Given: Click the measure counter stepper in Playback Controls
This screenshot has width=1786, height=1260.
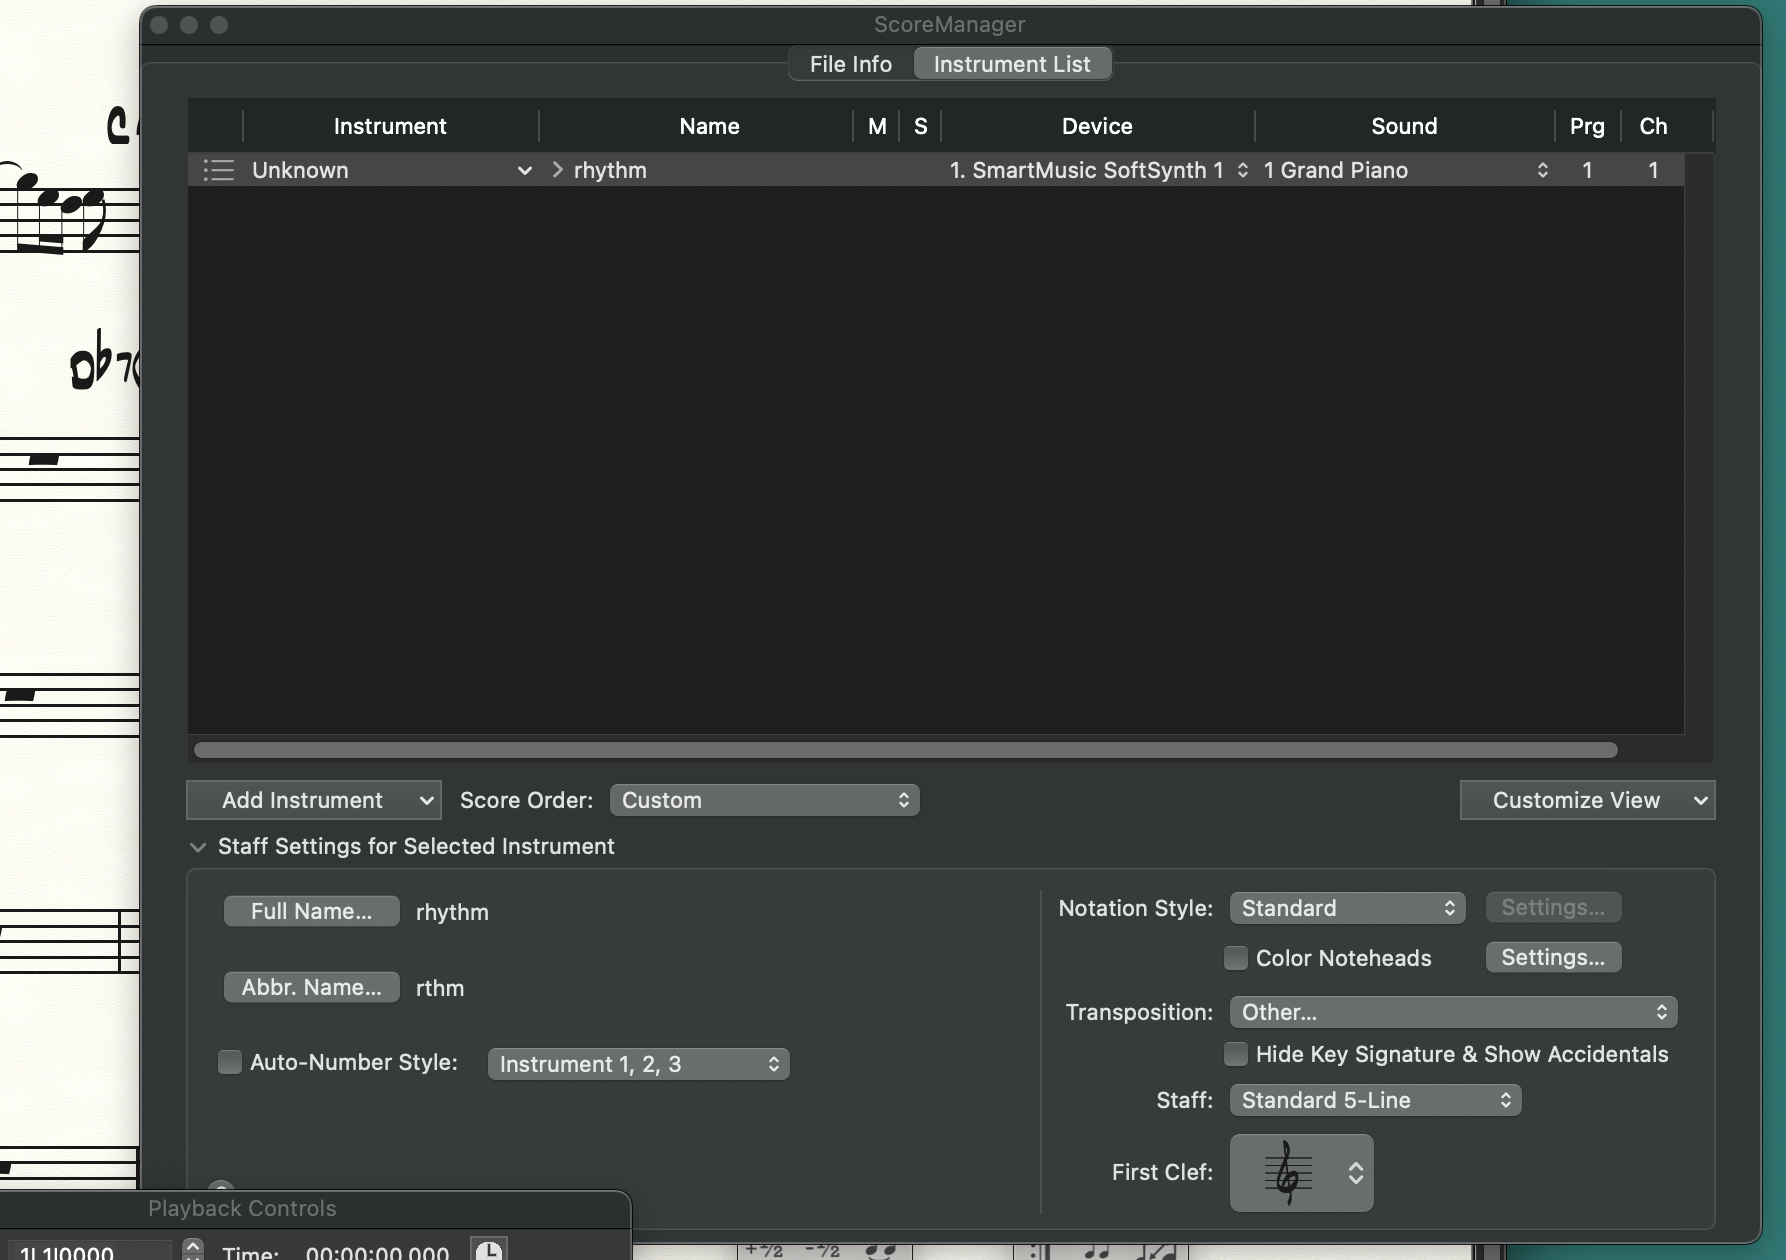Looking at the screenshot, I should tap(193, 1249).
